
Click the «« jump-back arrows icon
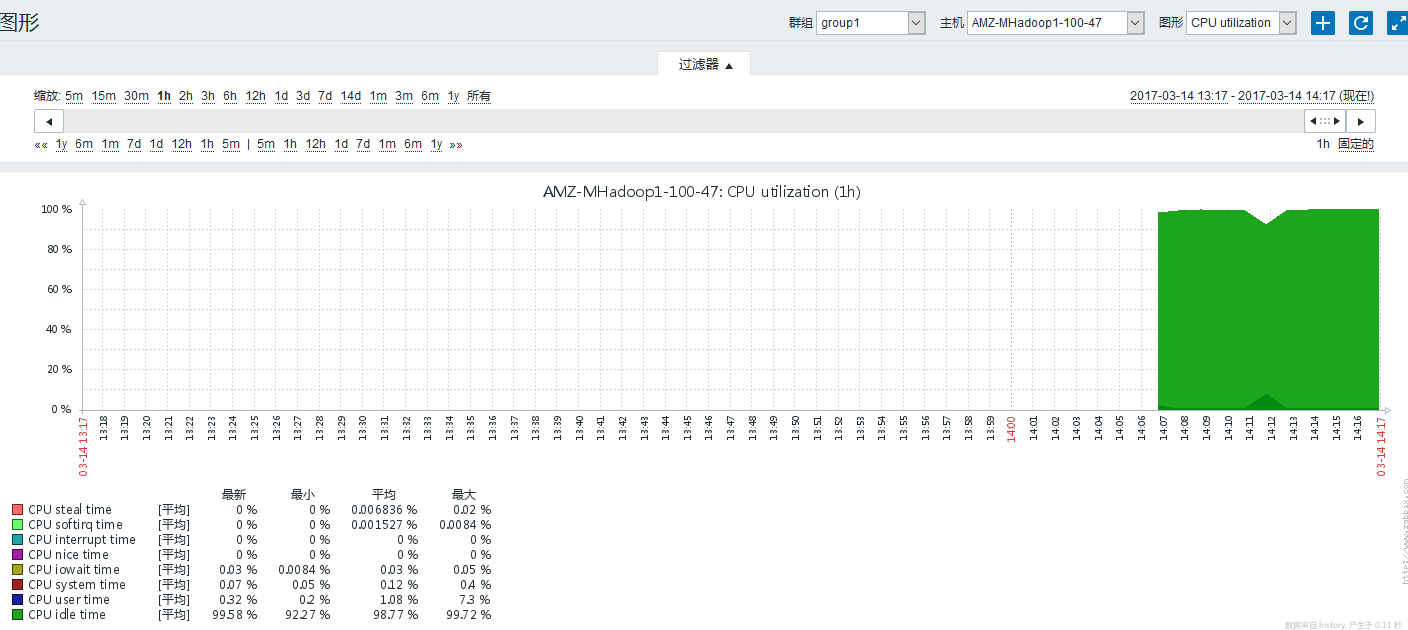[x=41, y=144]
